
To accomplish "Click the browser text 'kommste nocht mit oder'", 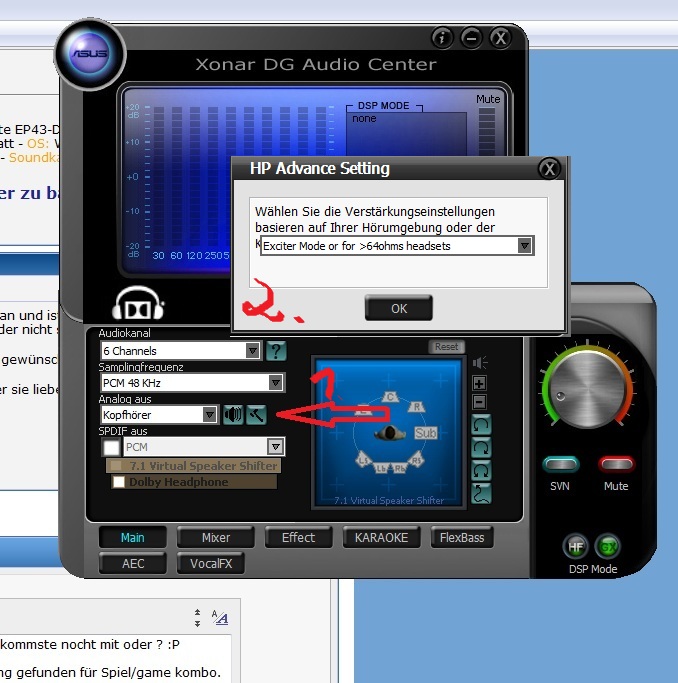I will tap(76, 644).
